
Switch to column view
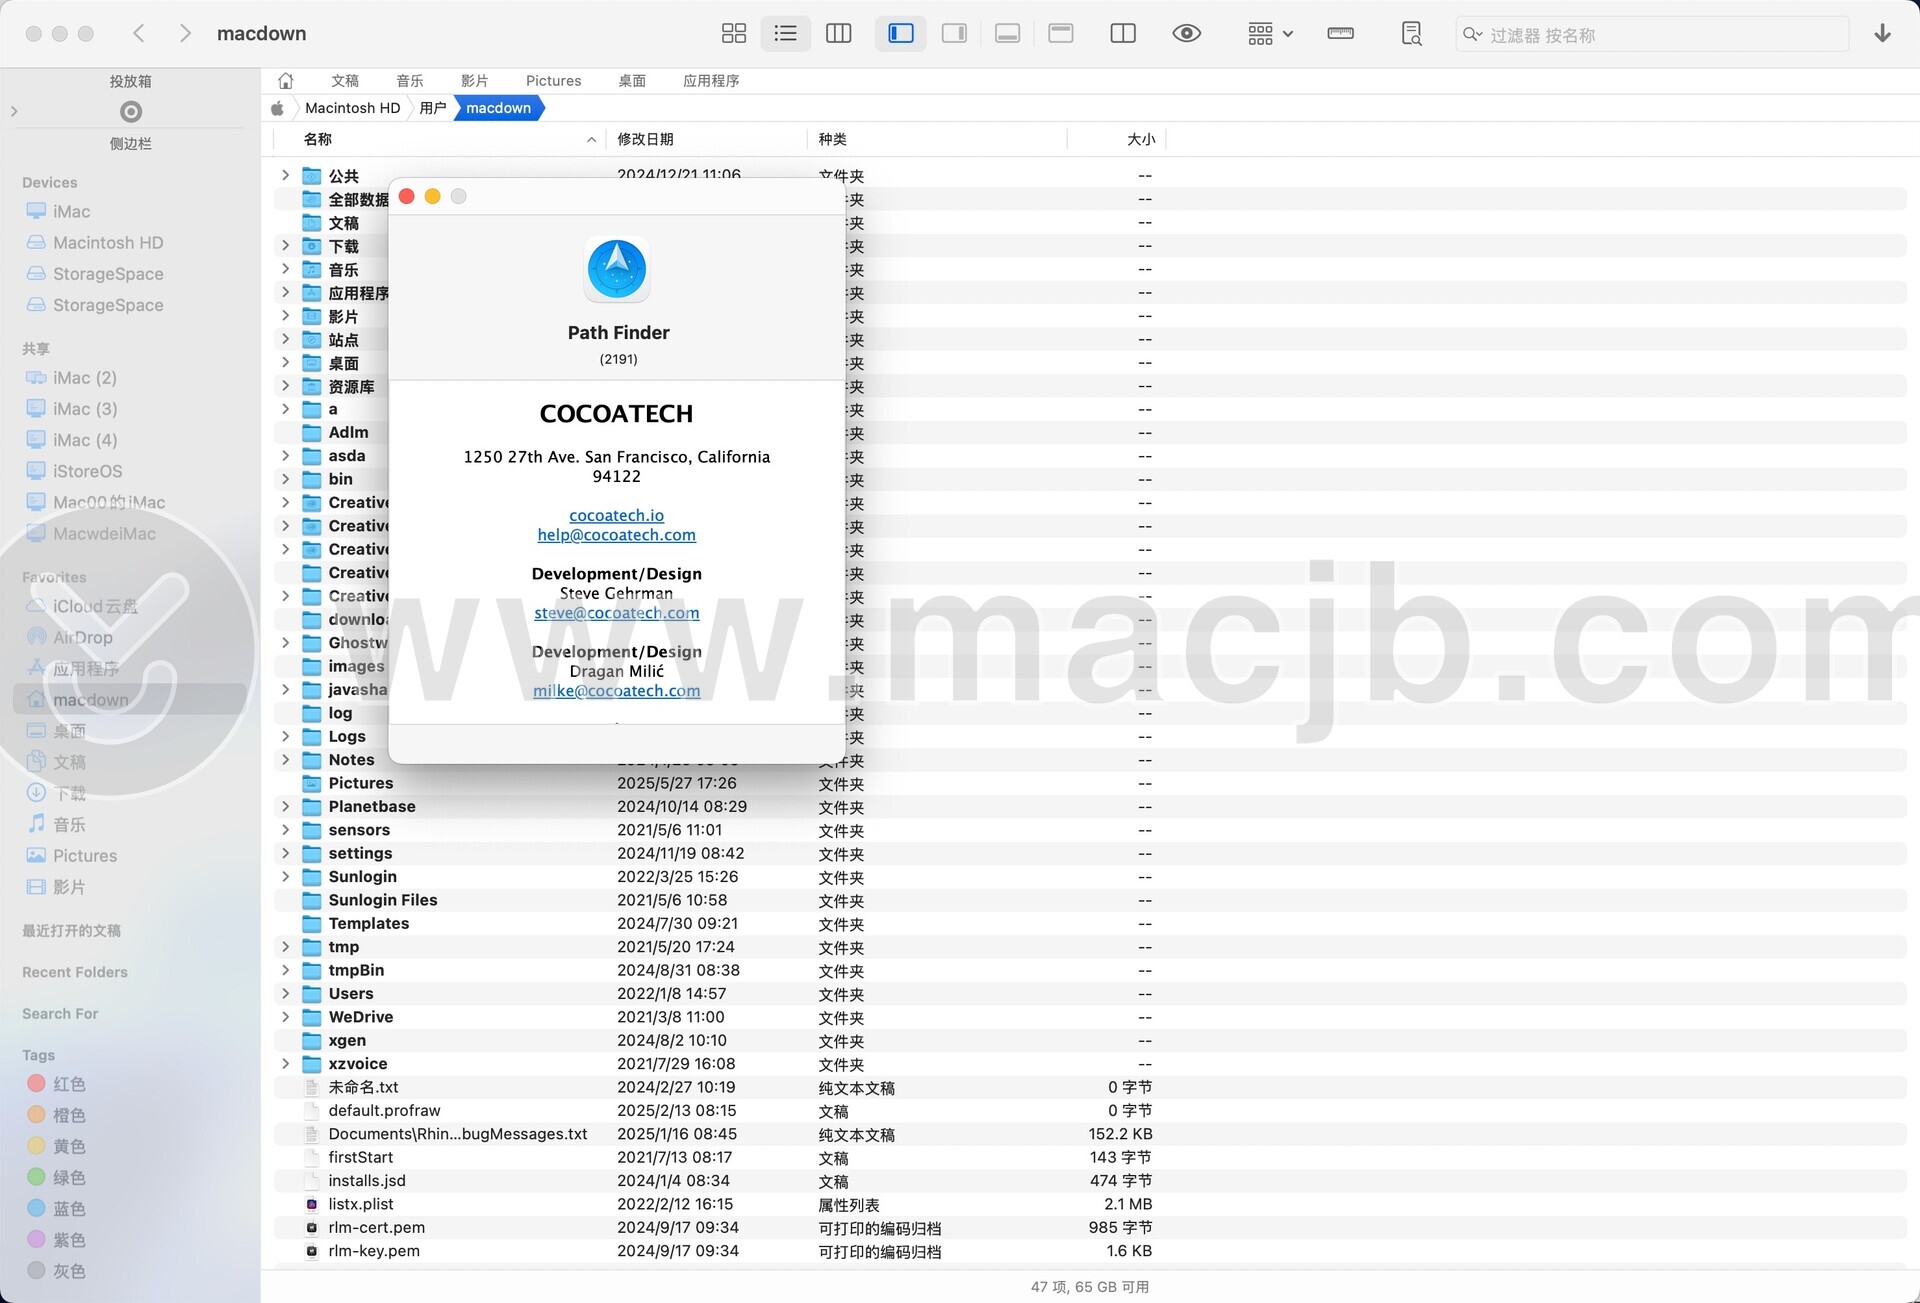(x=838, y=33)
